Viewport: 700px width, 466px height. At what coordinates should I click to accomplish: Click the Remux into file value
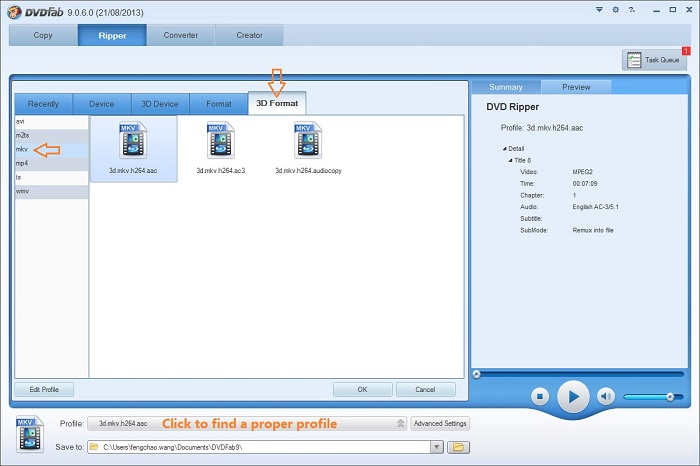[593, 230]
